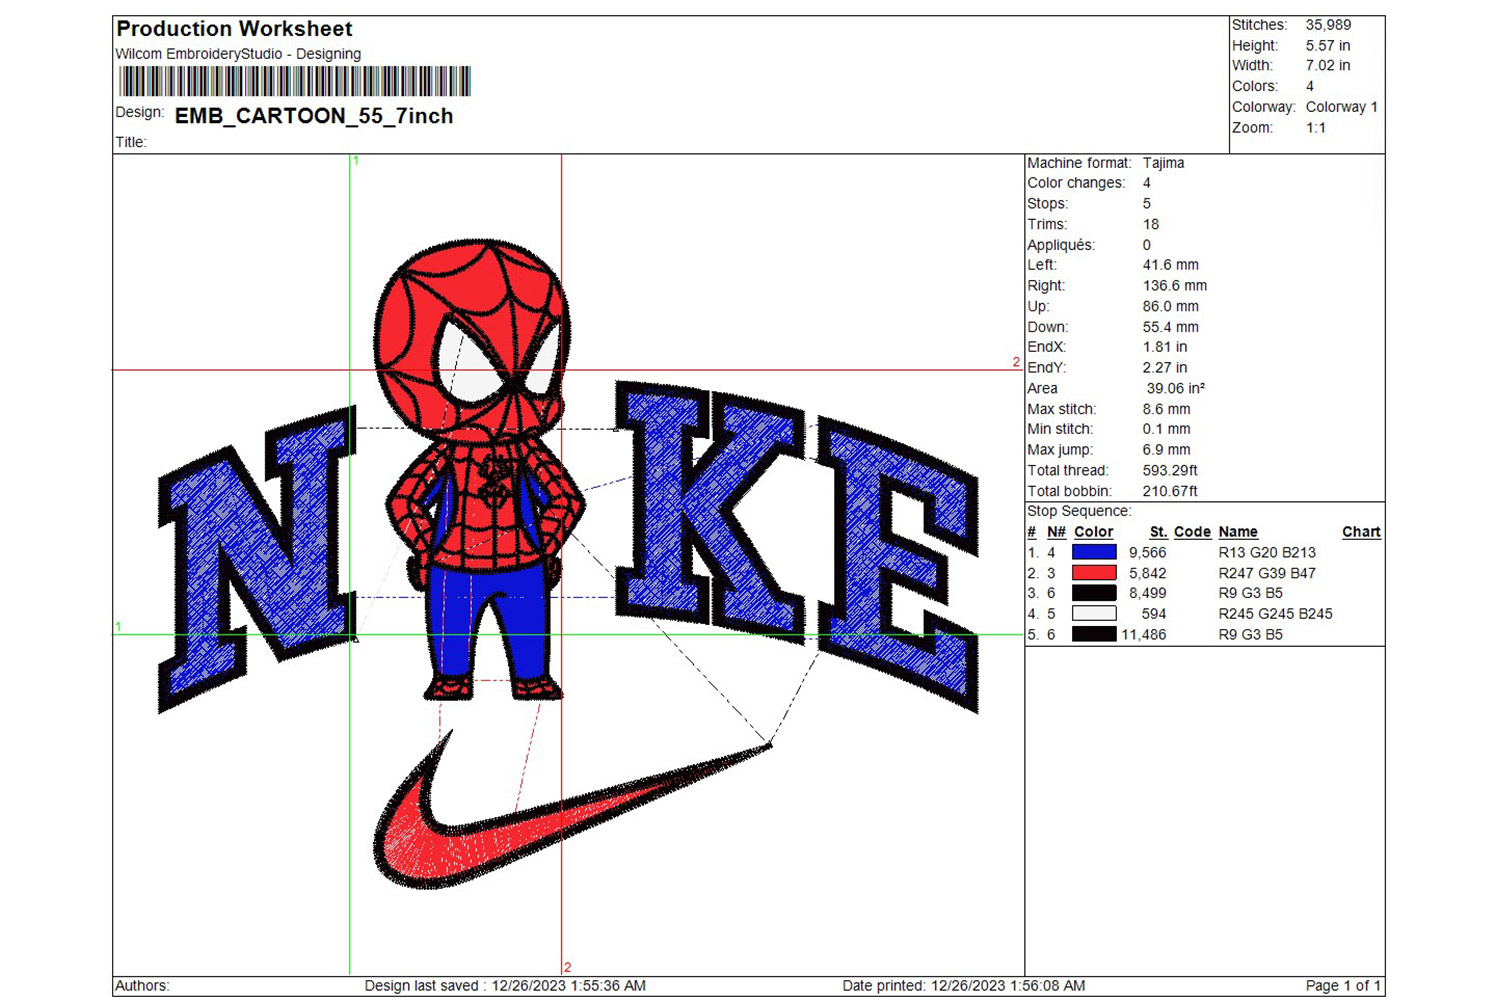Screen dimensions: 1502x1000
Task: Click the Trims value 18
Action: [x=1151, y=224]
